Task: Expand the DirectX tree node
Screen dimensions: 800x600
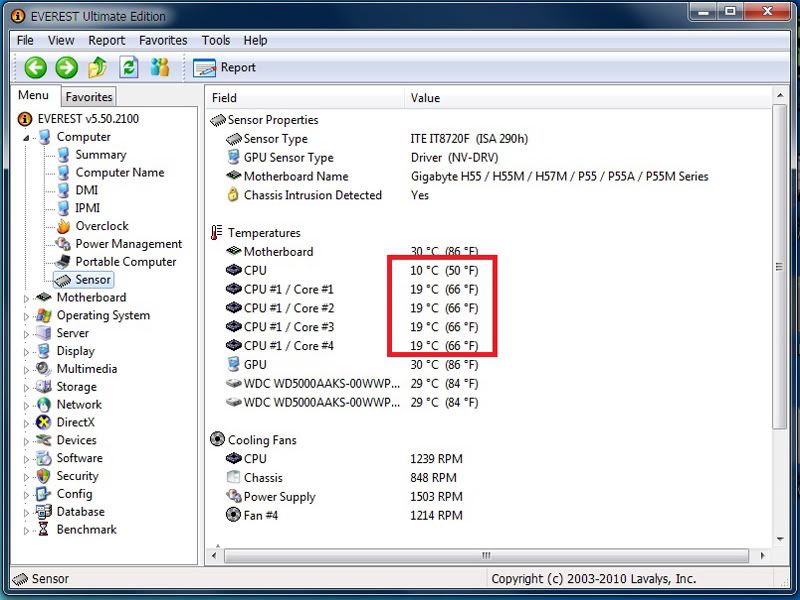Action: click(26, 423)
